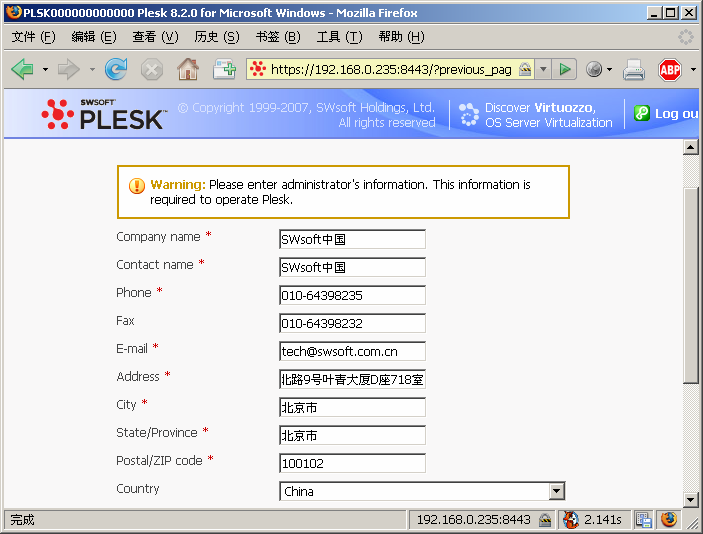Click the Firefox icon in the status bar

tap(669, 520)
